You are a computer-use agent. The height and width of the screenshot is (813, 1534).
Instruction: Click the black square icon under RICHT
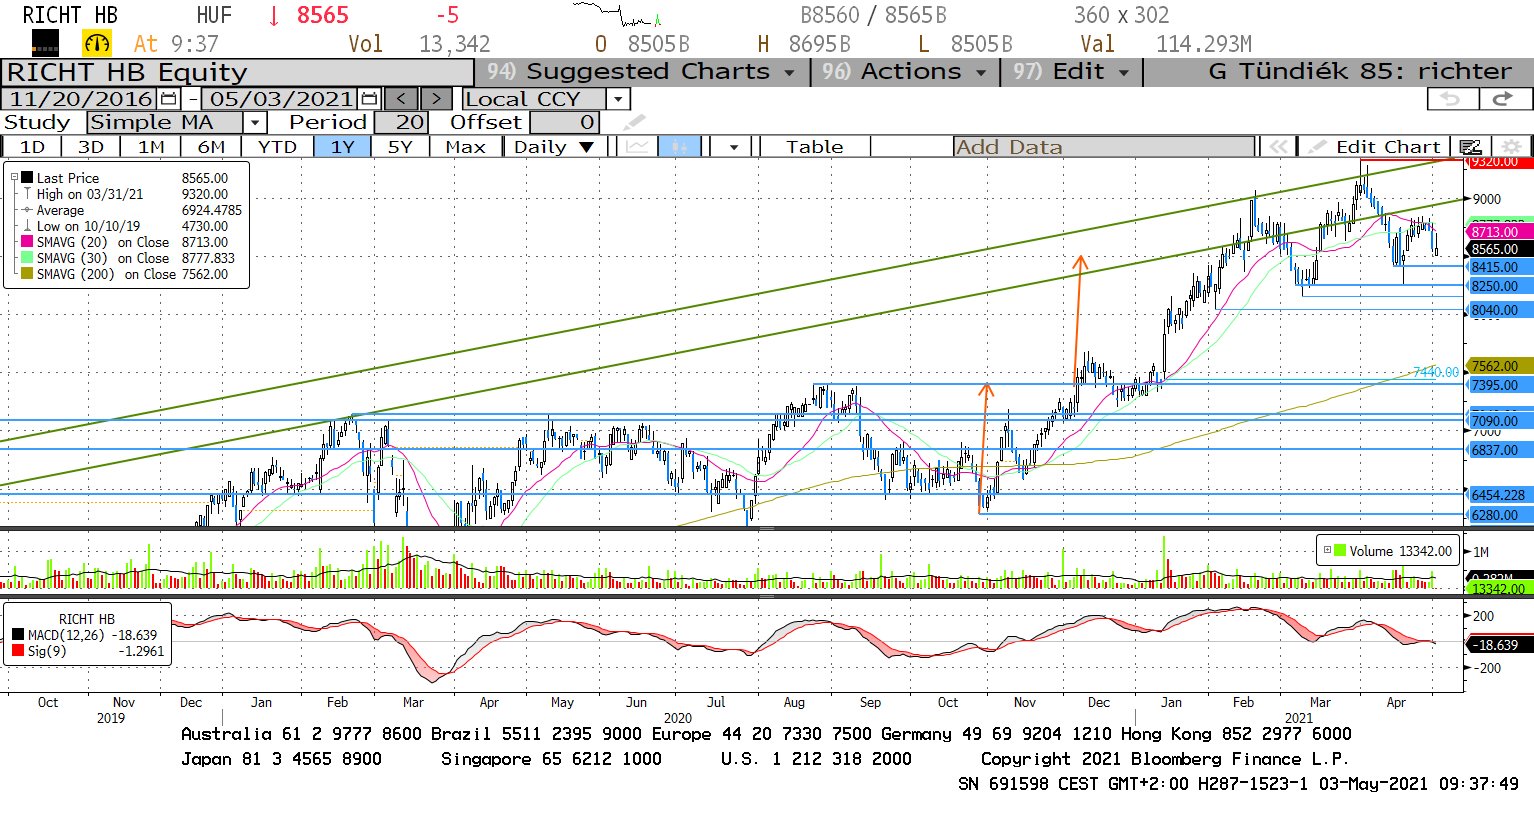pyautogui.click(x=45, y=43)
